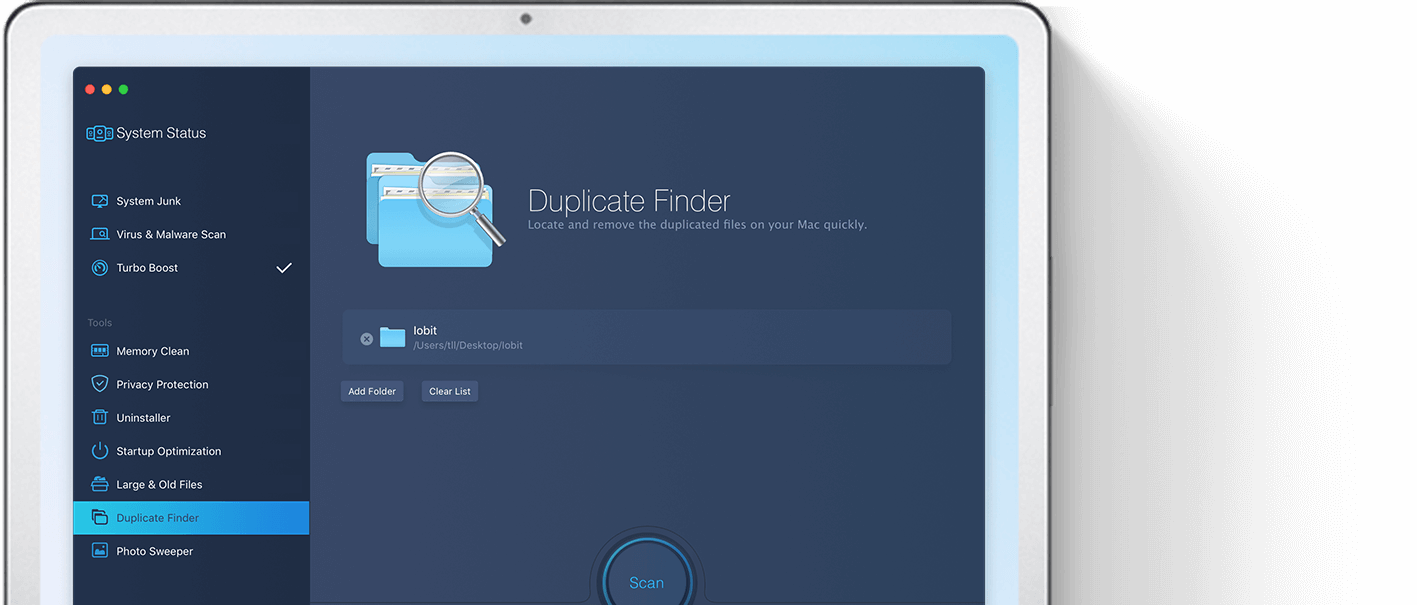Start the scan with Scan button

(x=646, y=582)
